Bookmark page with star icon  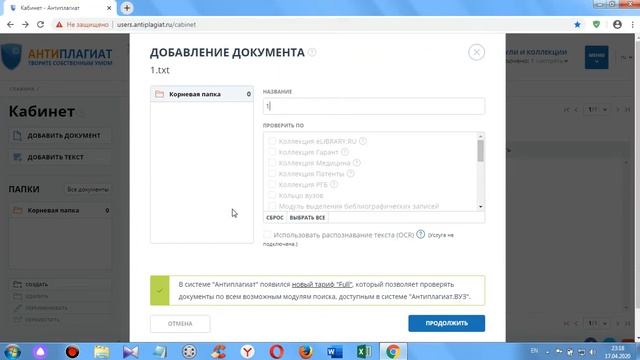[577, 24]
